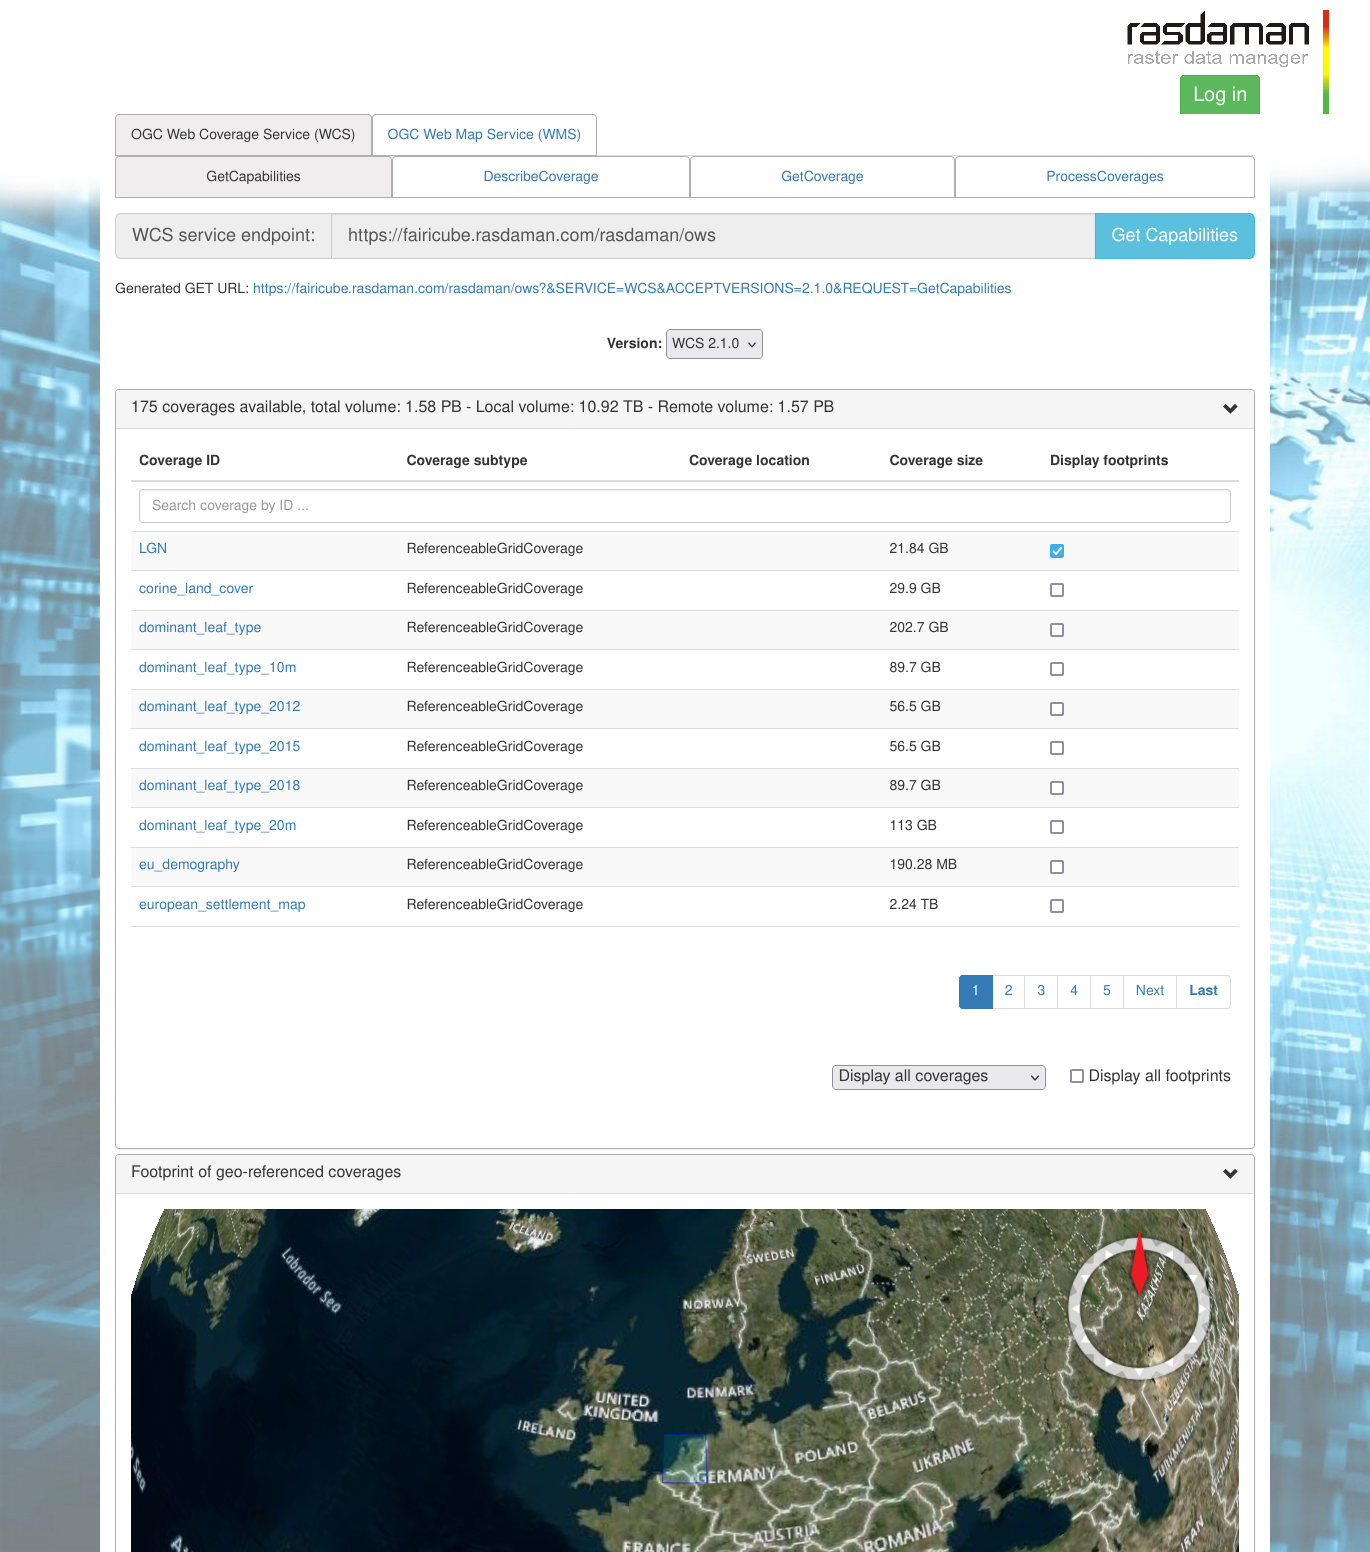This screenshot has height=1552, width=1370.
Task: Click the compass on the globe map
Action: click(1138, 1307)
